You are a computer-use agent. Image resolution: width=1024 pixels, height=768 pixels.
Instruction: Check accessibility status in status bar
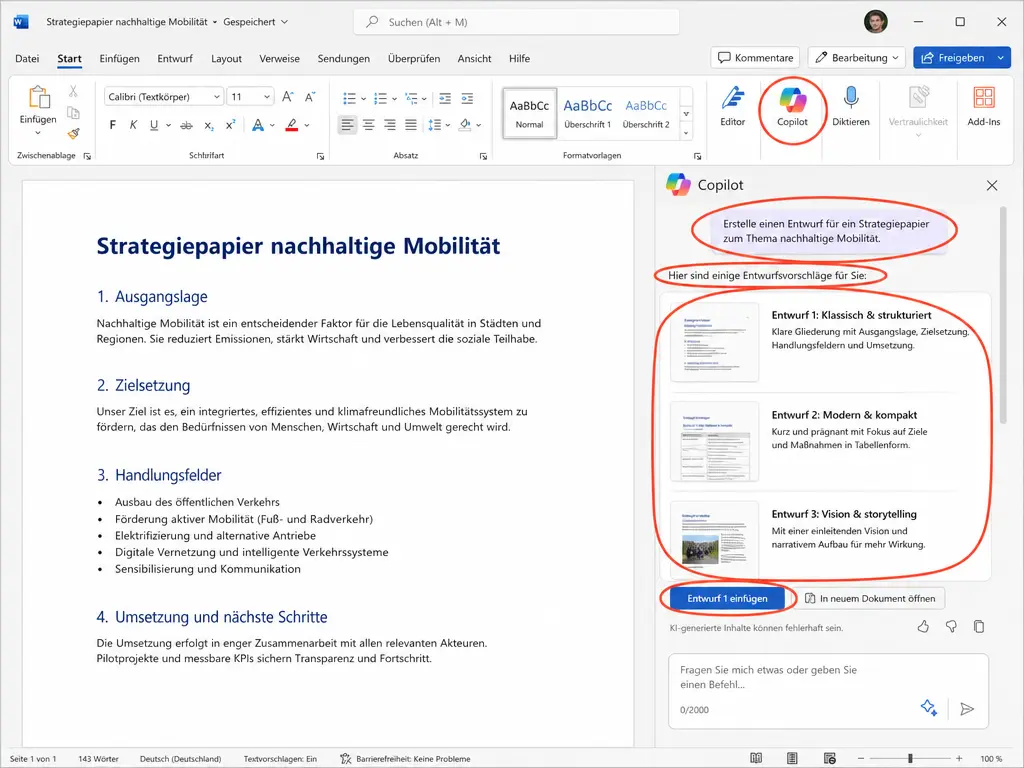click(x=406, y=758)
